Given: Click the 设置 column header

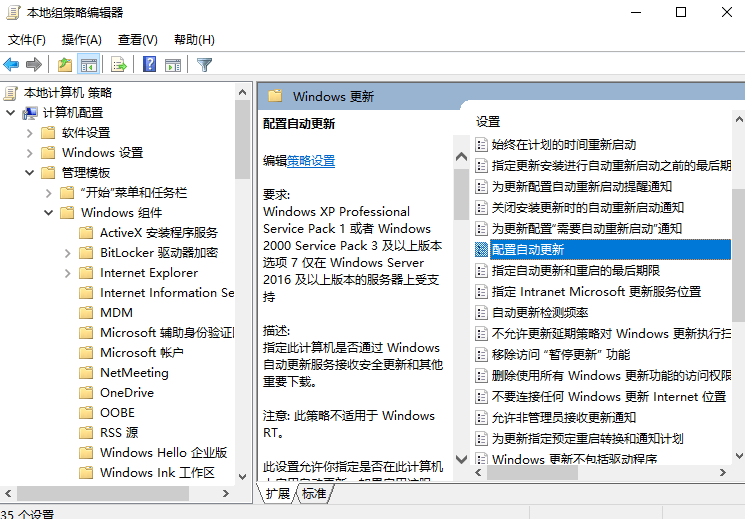Looking at the screenshot, I should pyautogui.click(x=488, y=122).
